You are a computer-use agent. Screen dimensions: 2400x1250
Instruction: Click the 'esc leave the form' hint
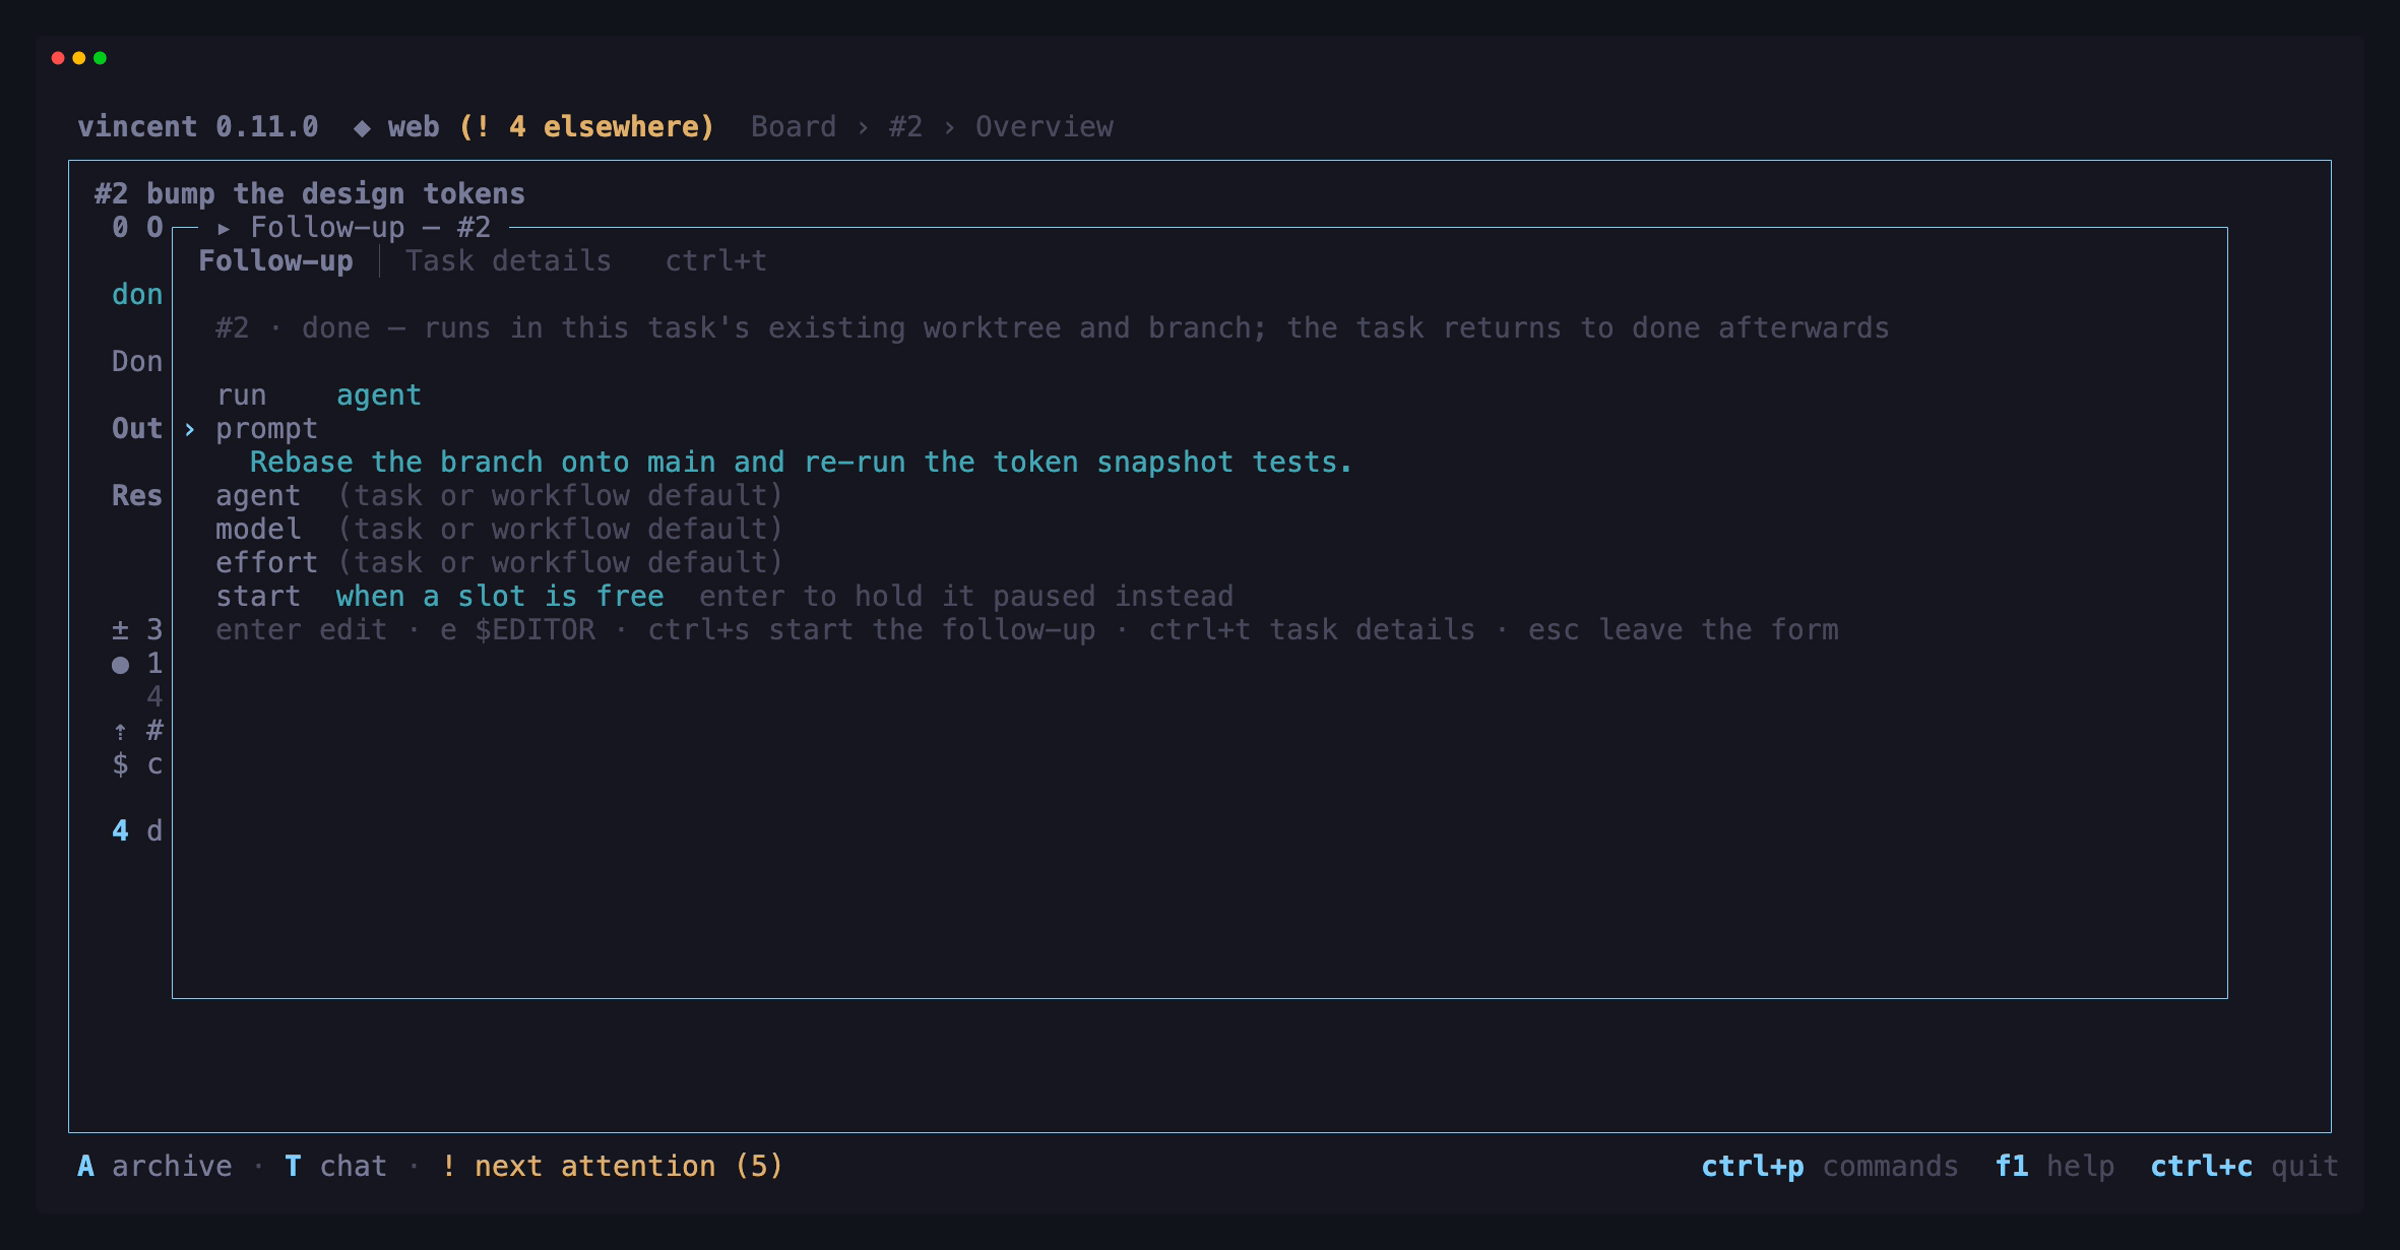1683,630
